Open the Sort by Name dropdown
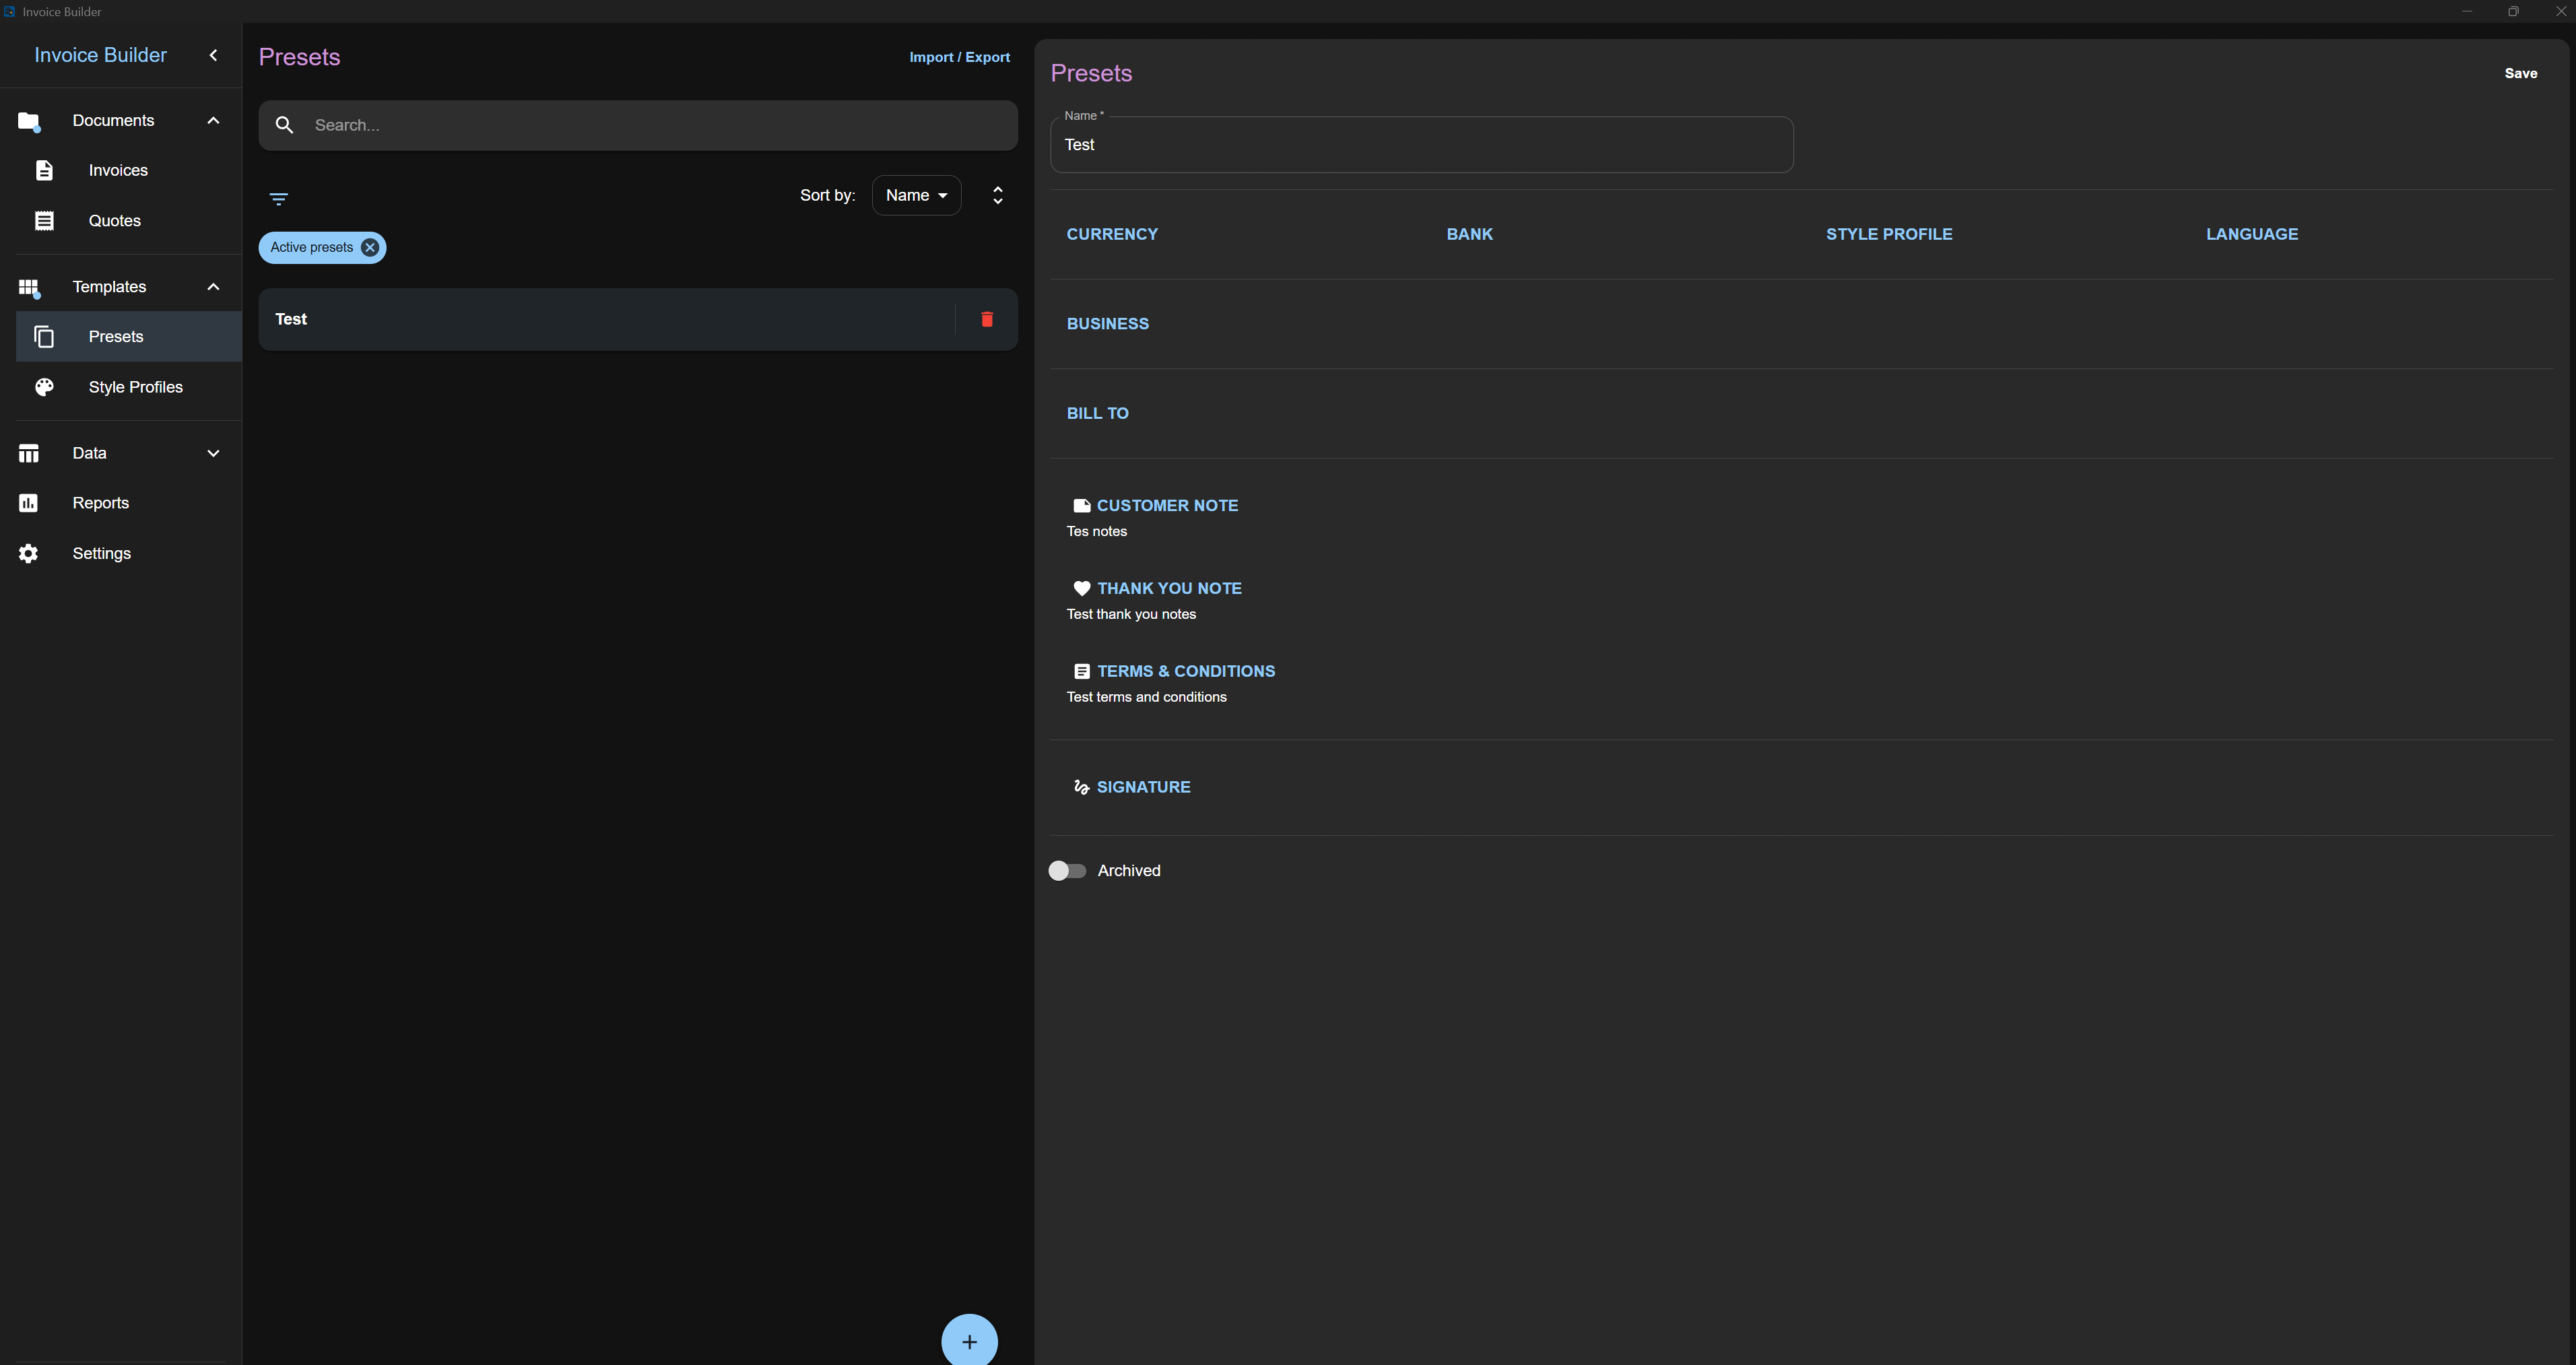This screenshot has width=2576, height=1365. [916, 195]
